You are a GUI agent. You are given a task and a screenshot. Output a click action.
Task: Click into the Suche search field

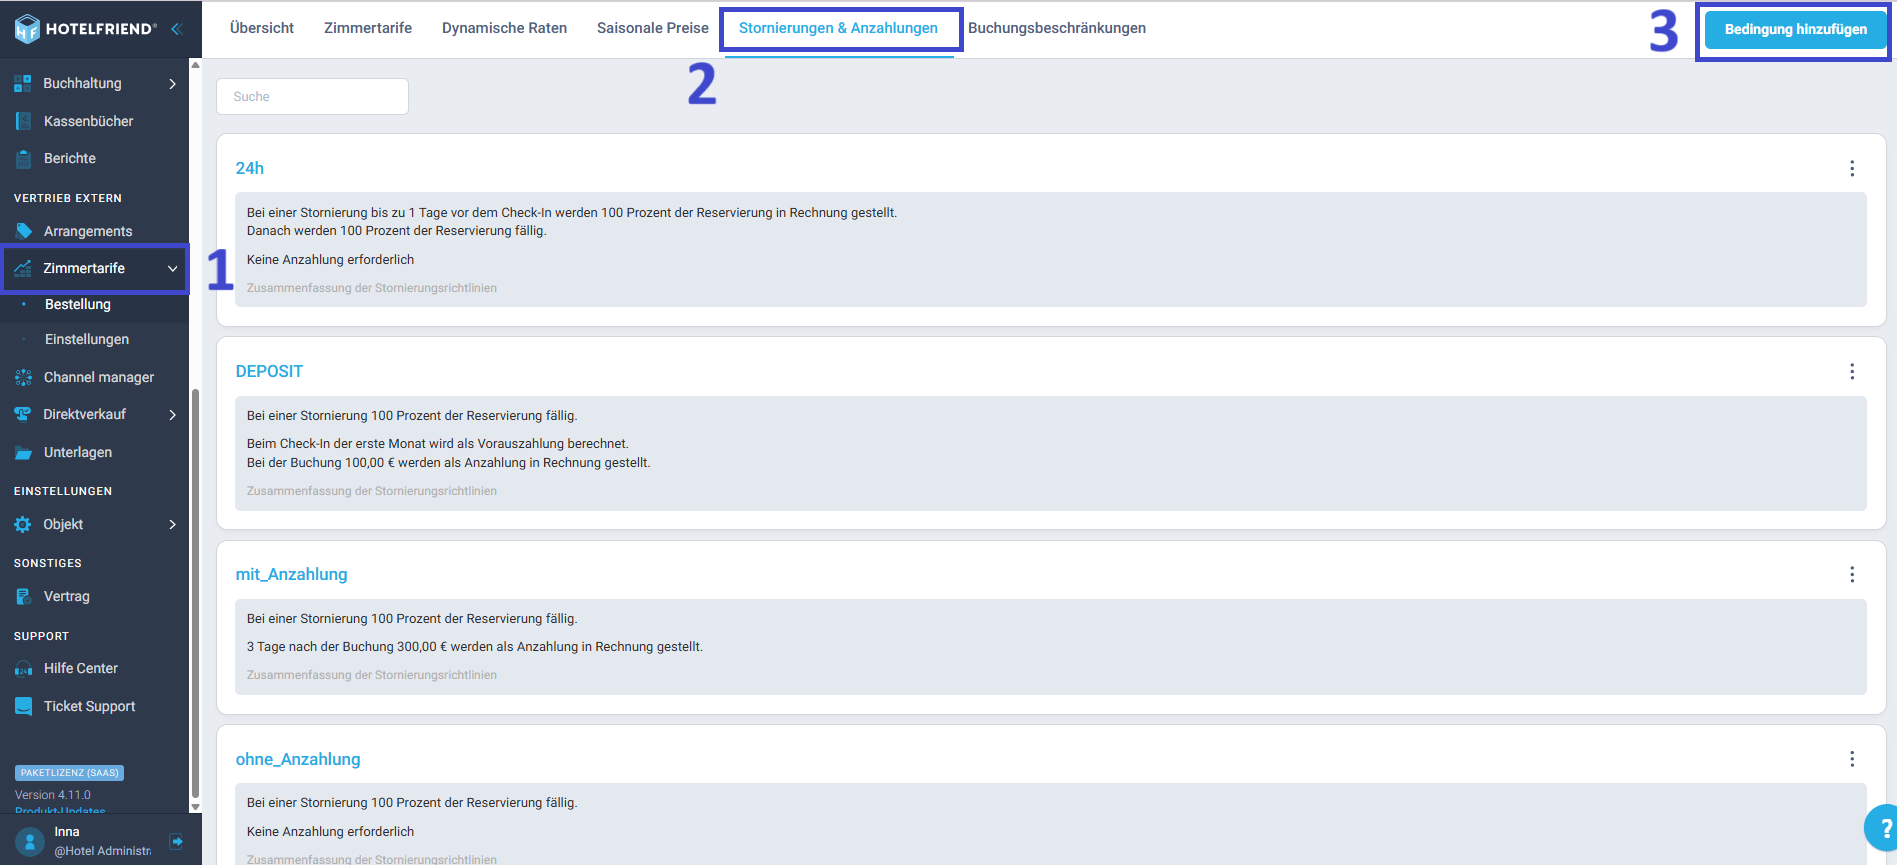tap(312, 96)
